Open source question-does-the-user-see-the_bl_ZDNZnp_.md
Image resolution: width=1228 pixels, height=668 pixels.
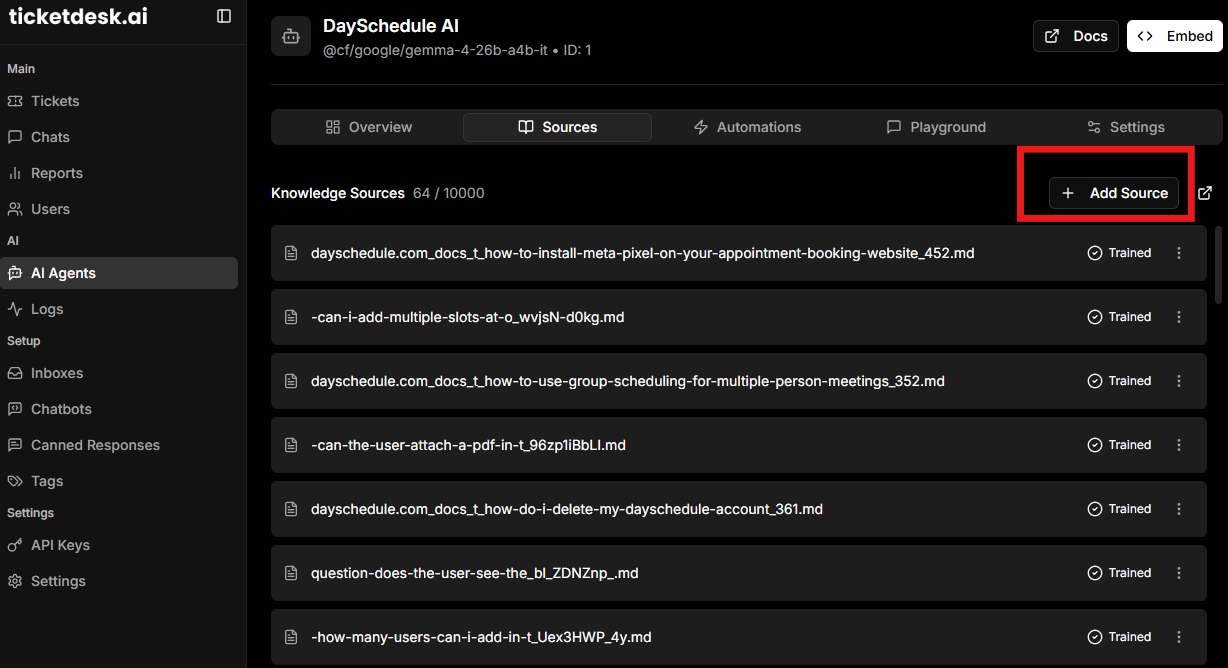tap(475, 573)
